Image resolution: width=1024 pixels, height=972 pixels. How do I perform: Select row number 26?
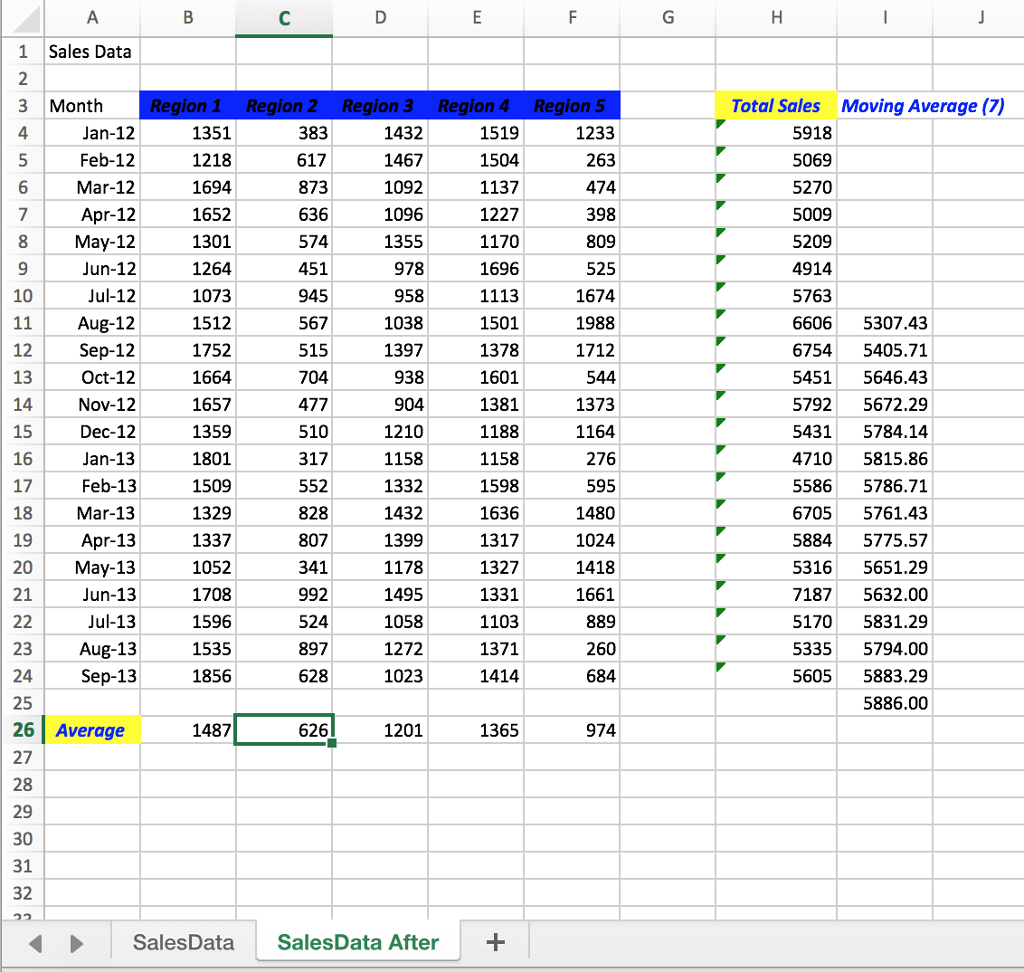tap(22, 730)
